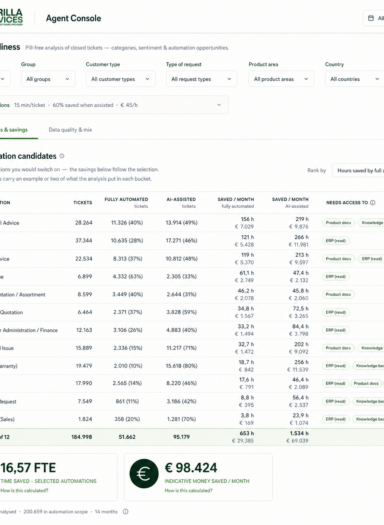
Task: Click the total saved value '1.534 h'
Action: pos(299,434)
